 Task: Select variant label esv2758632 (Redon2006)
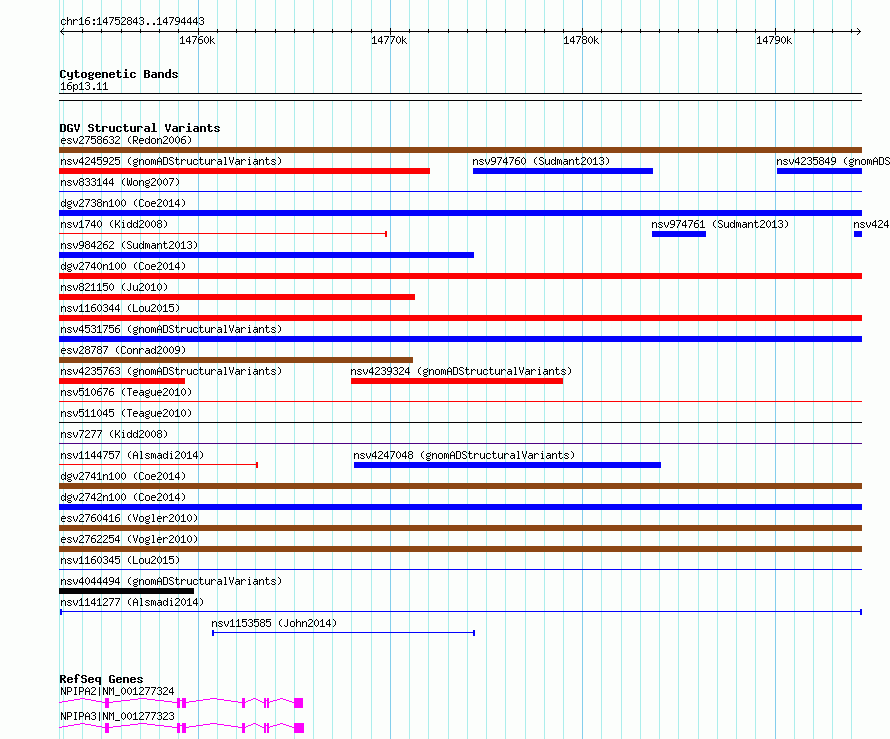126,140
